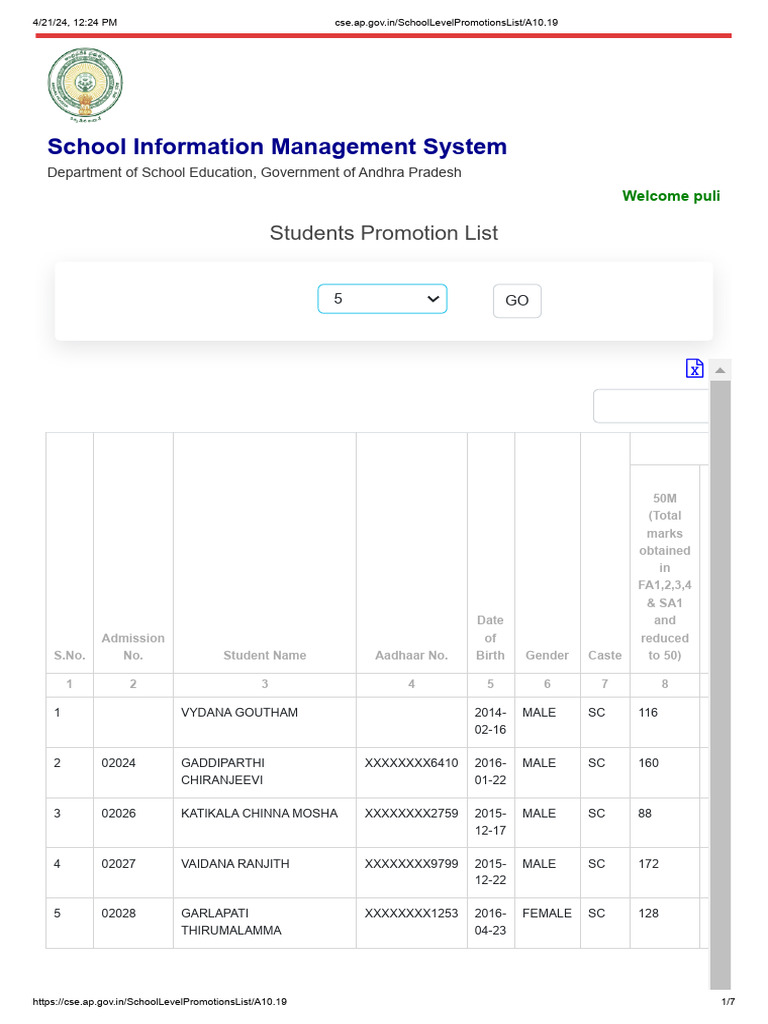The width and height of the screenshot is (768, 1024).
Task: Select the name KATIKALA CHINNA MOSHA
Action: tap(259, 813)
